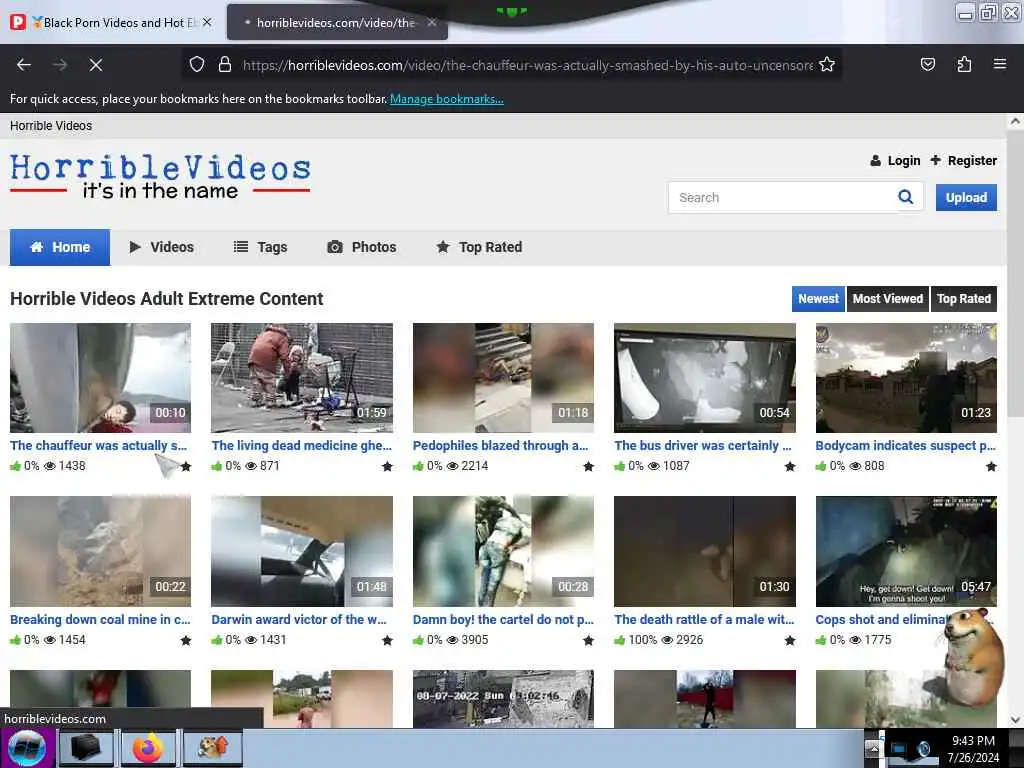This screenshot has height=768, width=1024.
Task: Open the thumbnail with duration 00:54
Action: pos(705,377)
